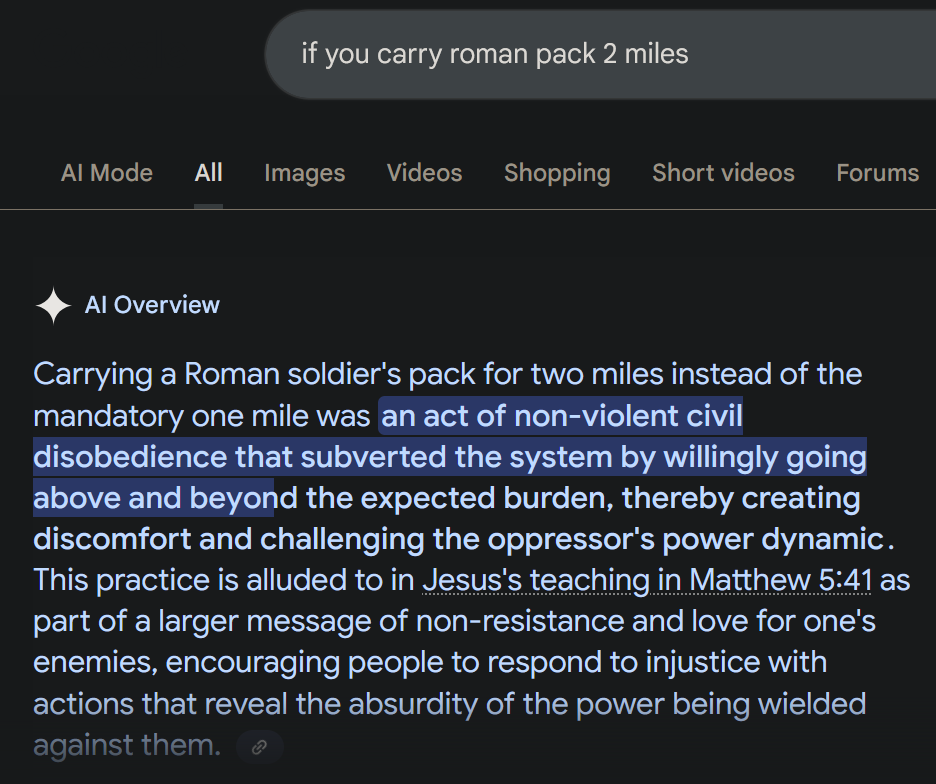Screen dimensions: 936x784
Task: Open the Forums tab
Action: point(877,173)
